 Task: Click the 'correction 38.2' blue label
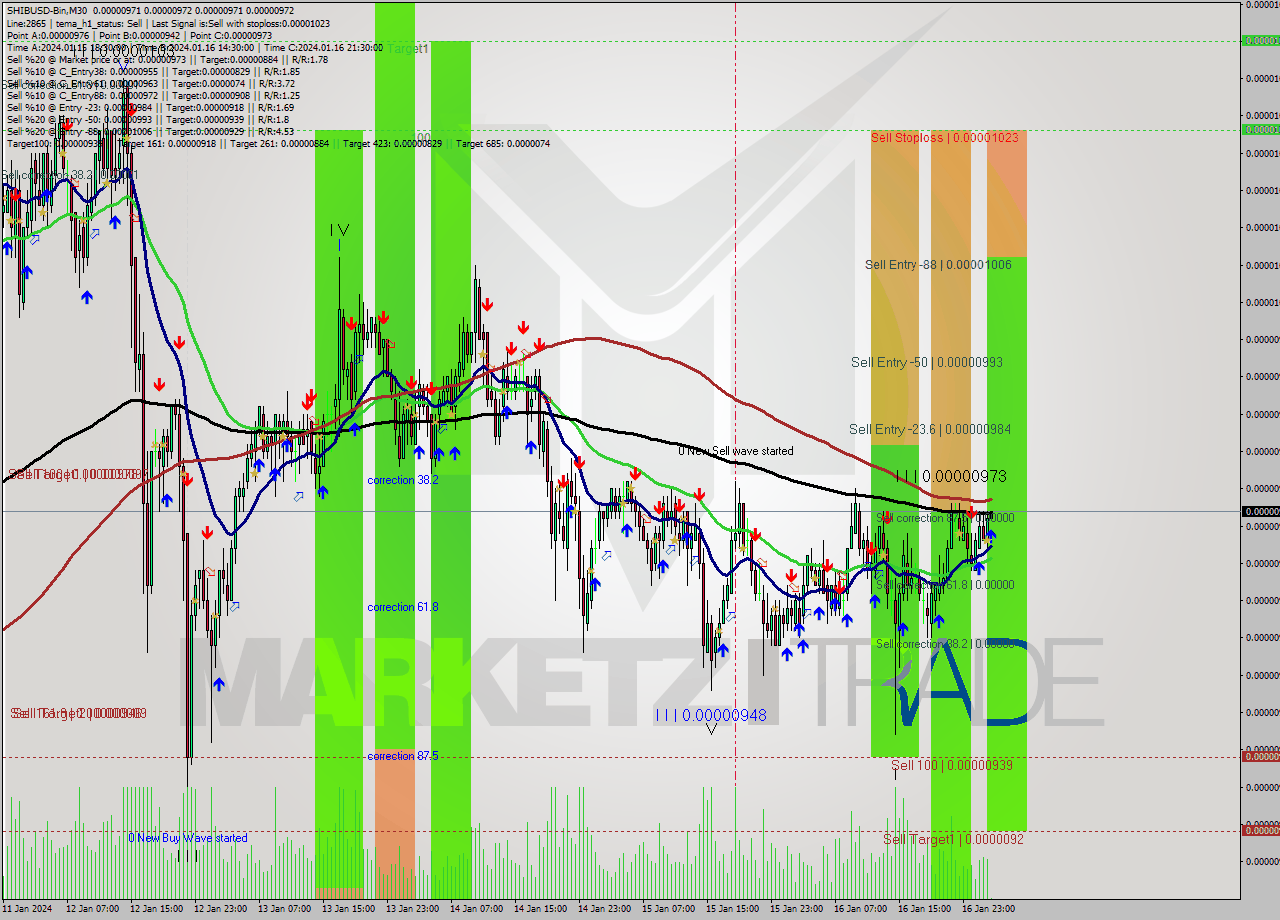click(x=403, y=480)
